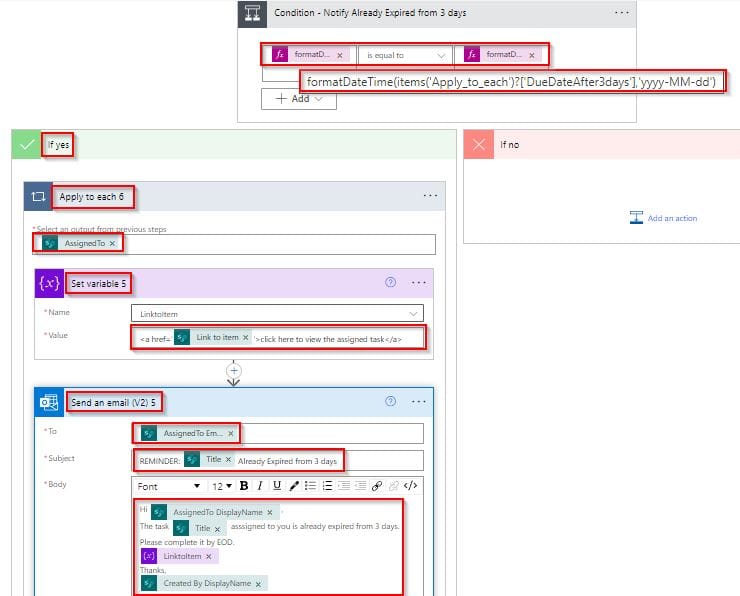The image size is (740, 596).
Task: Click the LinktoItem variable token in the body
Action: 179,556
